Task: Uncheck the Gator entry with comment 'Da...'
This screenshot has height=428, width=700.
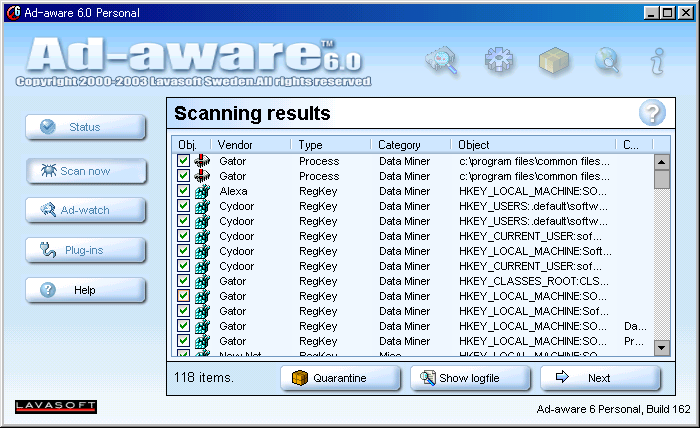Action: tap(183, 326)
